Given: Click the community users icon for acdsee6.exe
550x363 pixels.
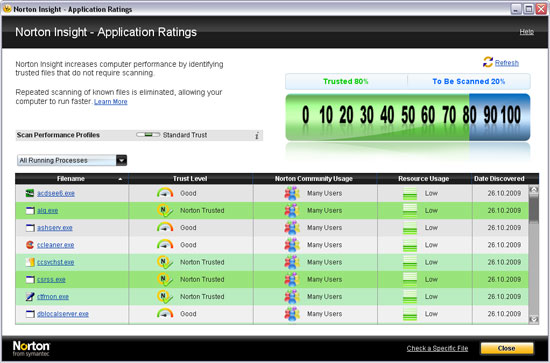Looking at the screenshot, I should point(292,193).
